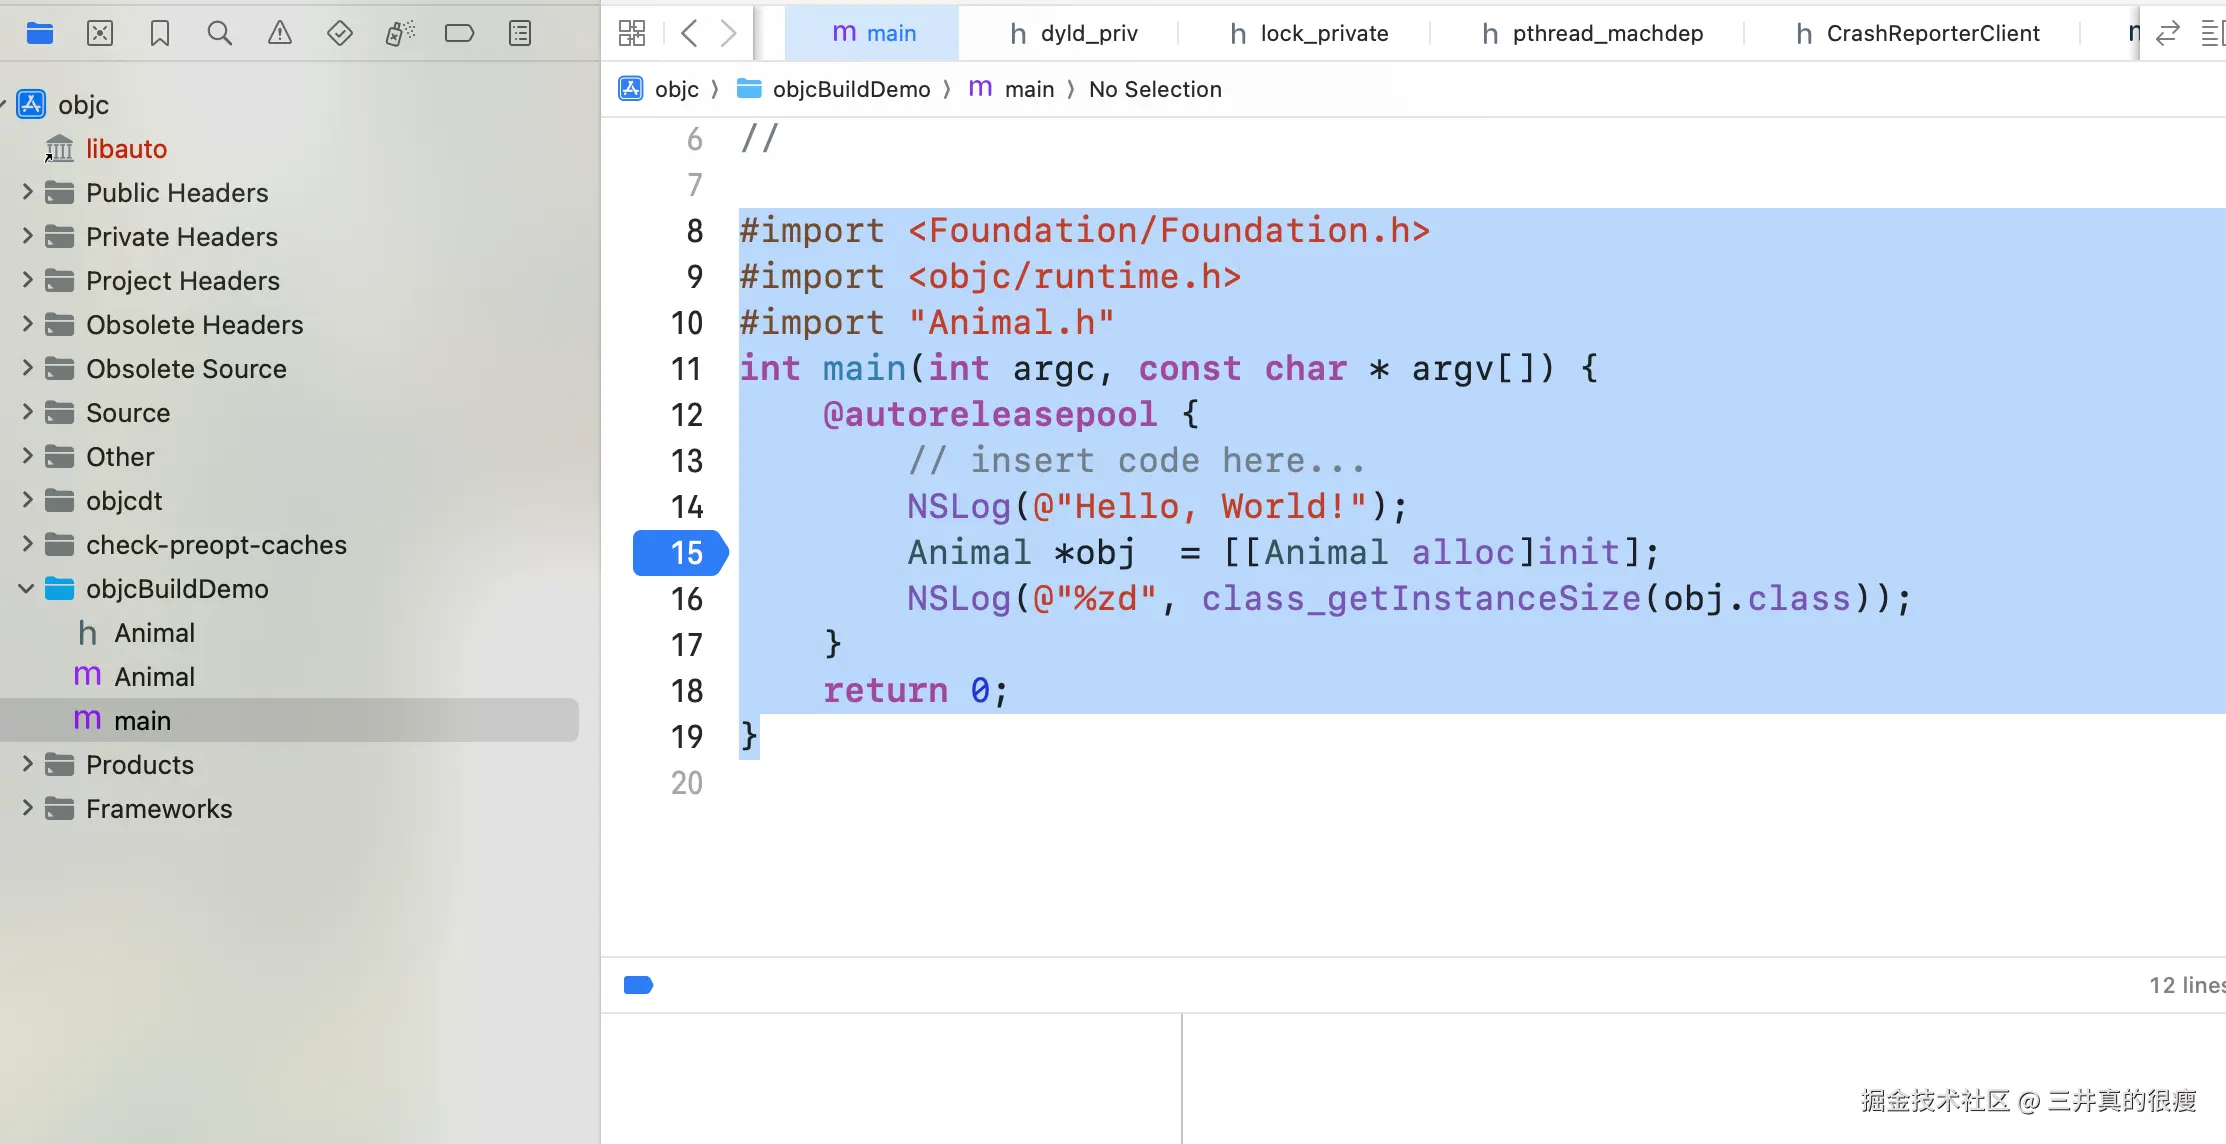Expand the Public Headers group
2226x1144 pixels.
tap(27, 192)
